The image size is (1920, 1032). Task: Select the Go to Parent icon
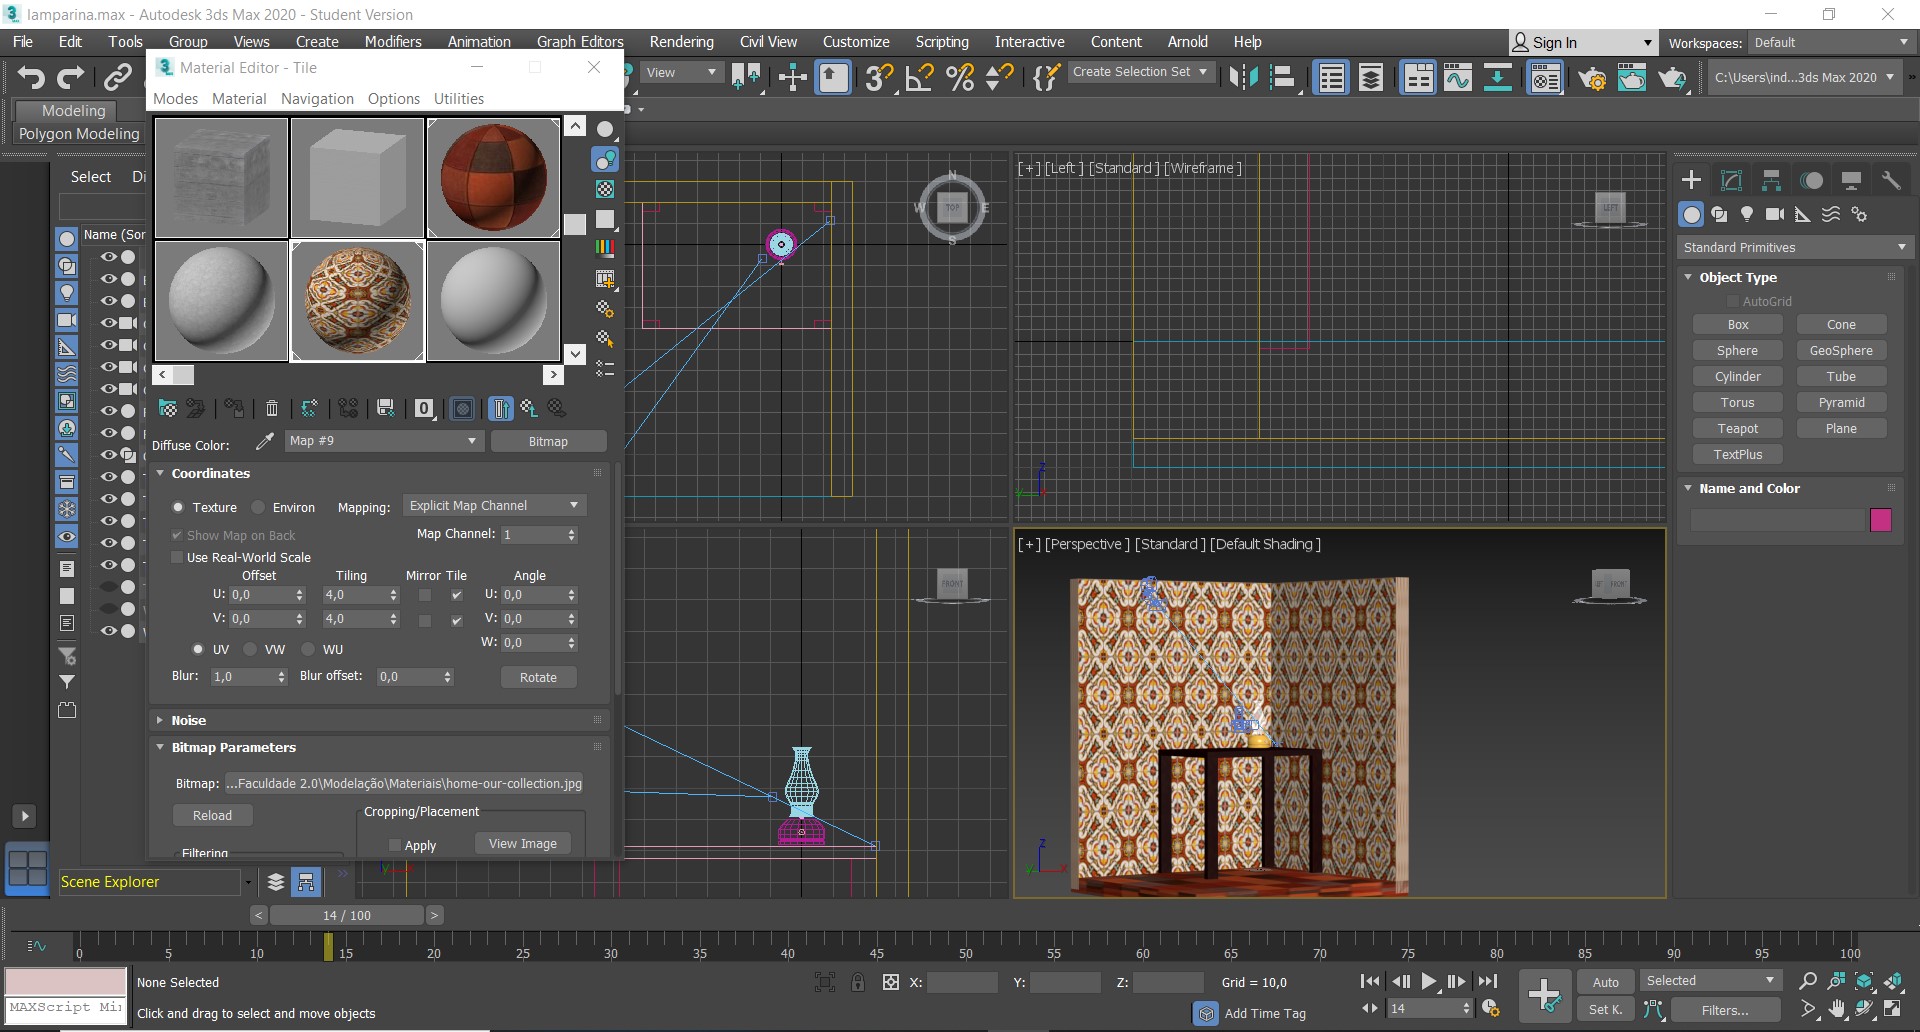528,408
